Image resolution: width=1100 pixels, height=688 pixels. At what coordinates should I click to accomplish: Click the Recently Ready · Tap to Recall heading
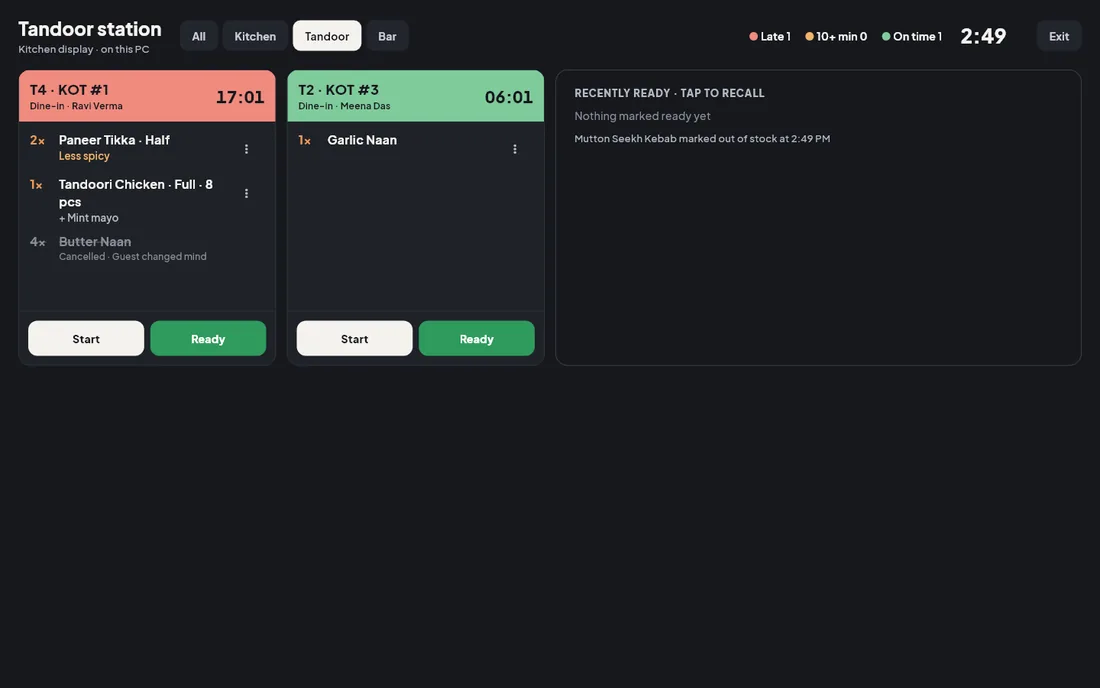[x=669, y=93]
